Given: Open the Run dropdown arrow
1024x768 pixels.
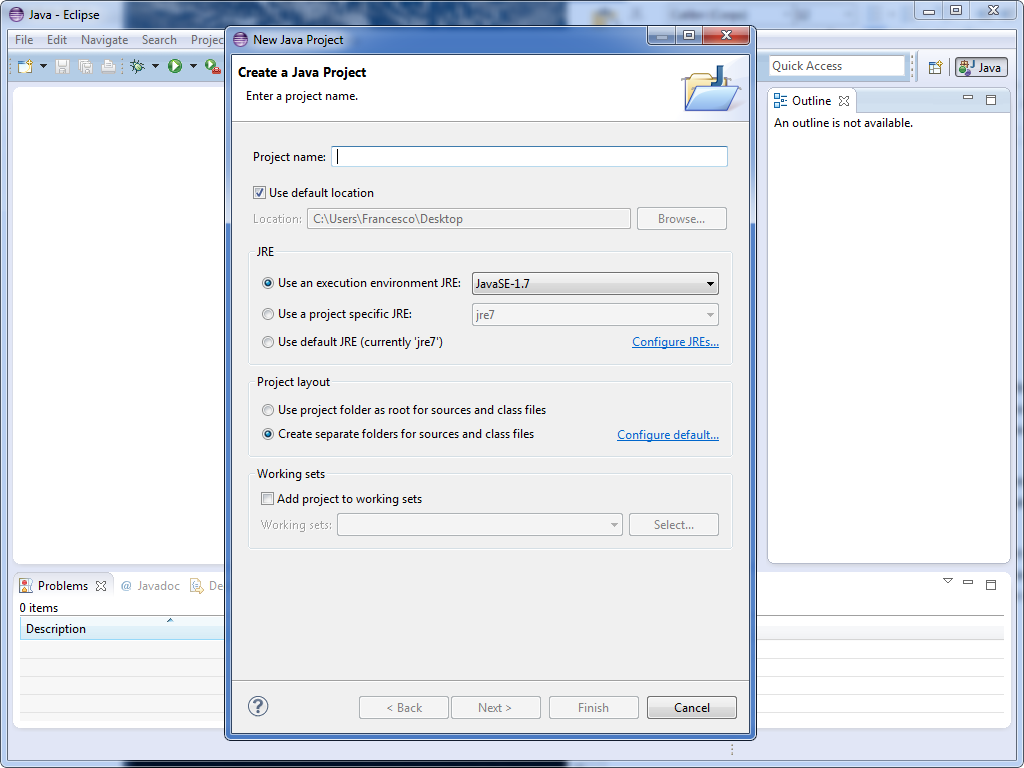Looking at the screenshot, I should (x=193, y=66).
